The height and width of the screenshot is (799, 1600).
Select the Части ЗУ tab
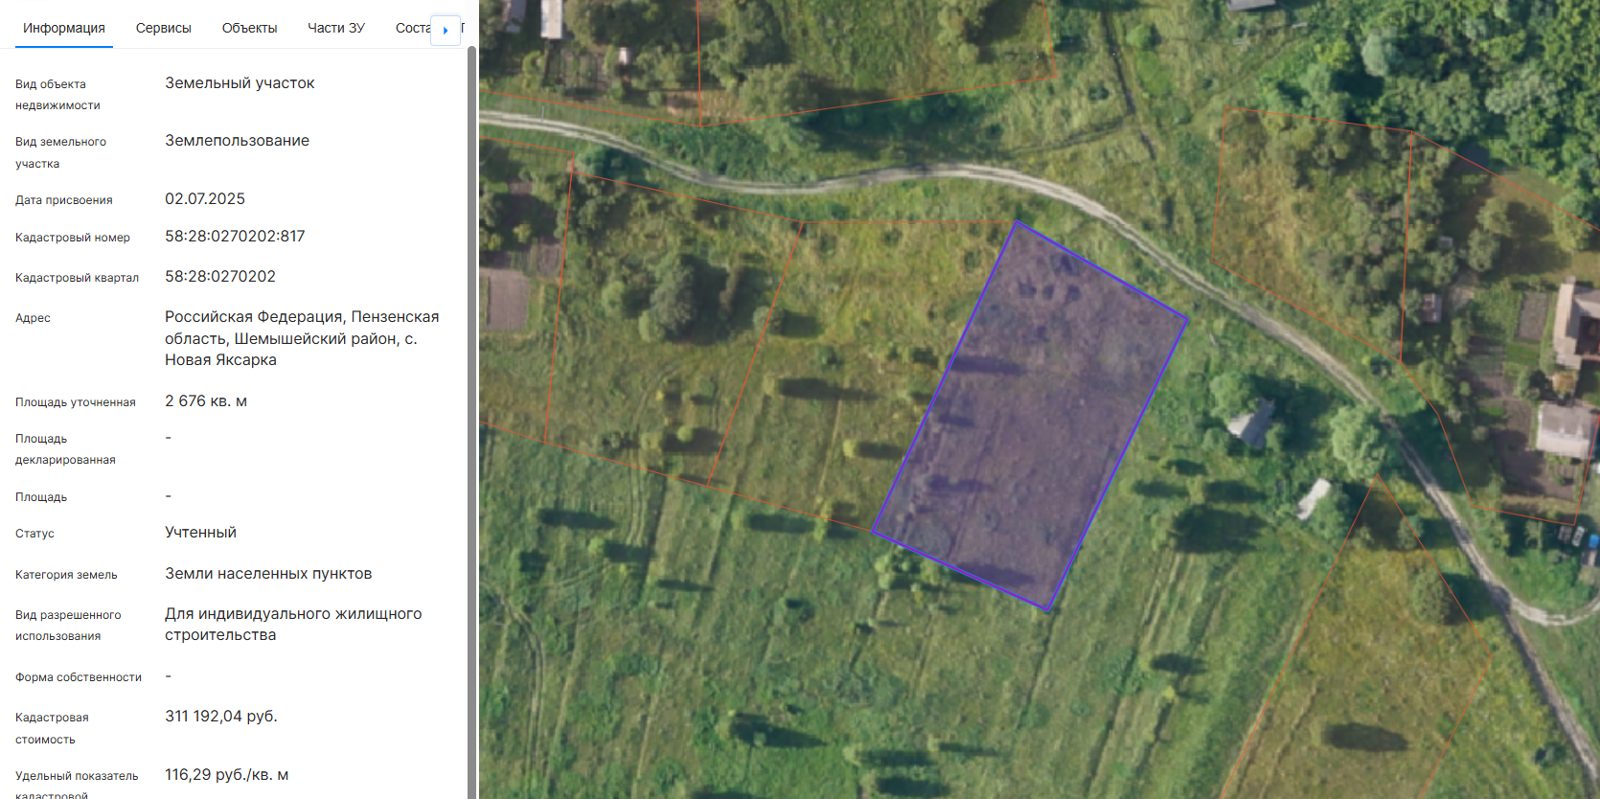tap(336, 28)
